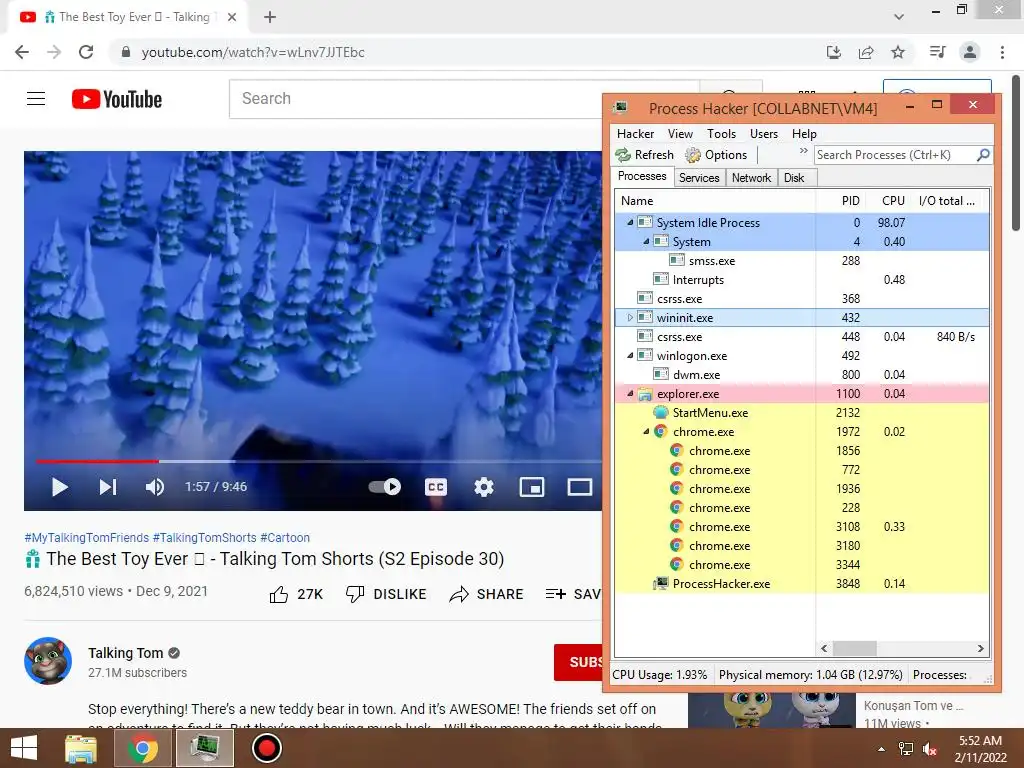Switch to miniplayer mode

[532, 487]
